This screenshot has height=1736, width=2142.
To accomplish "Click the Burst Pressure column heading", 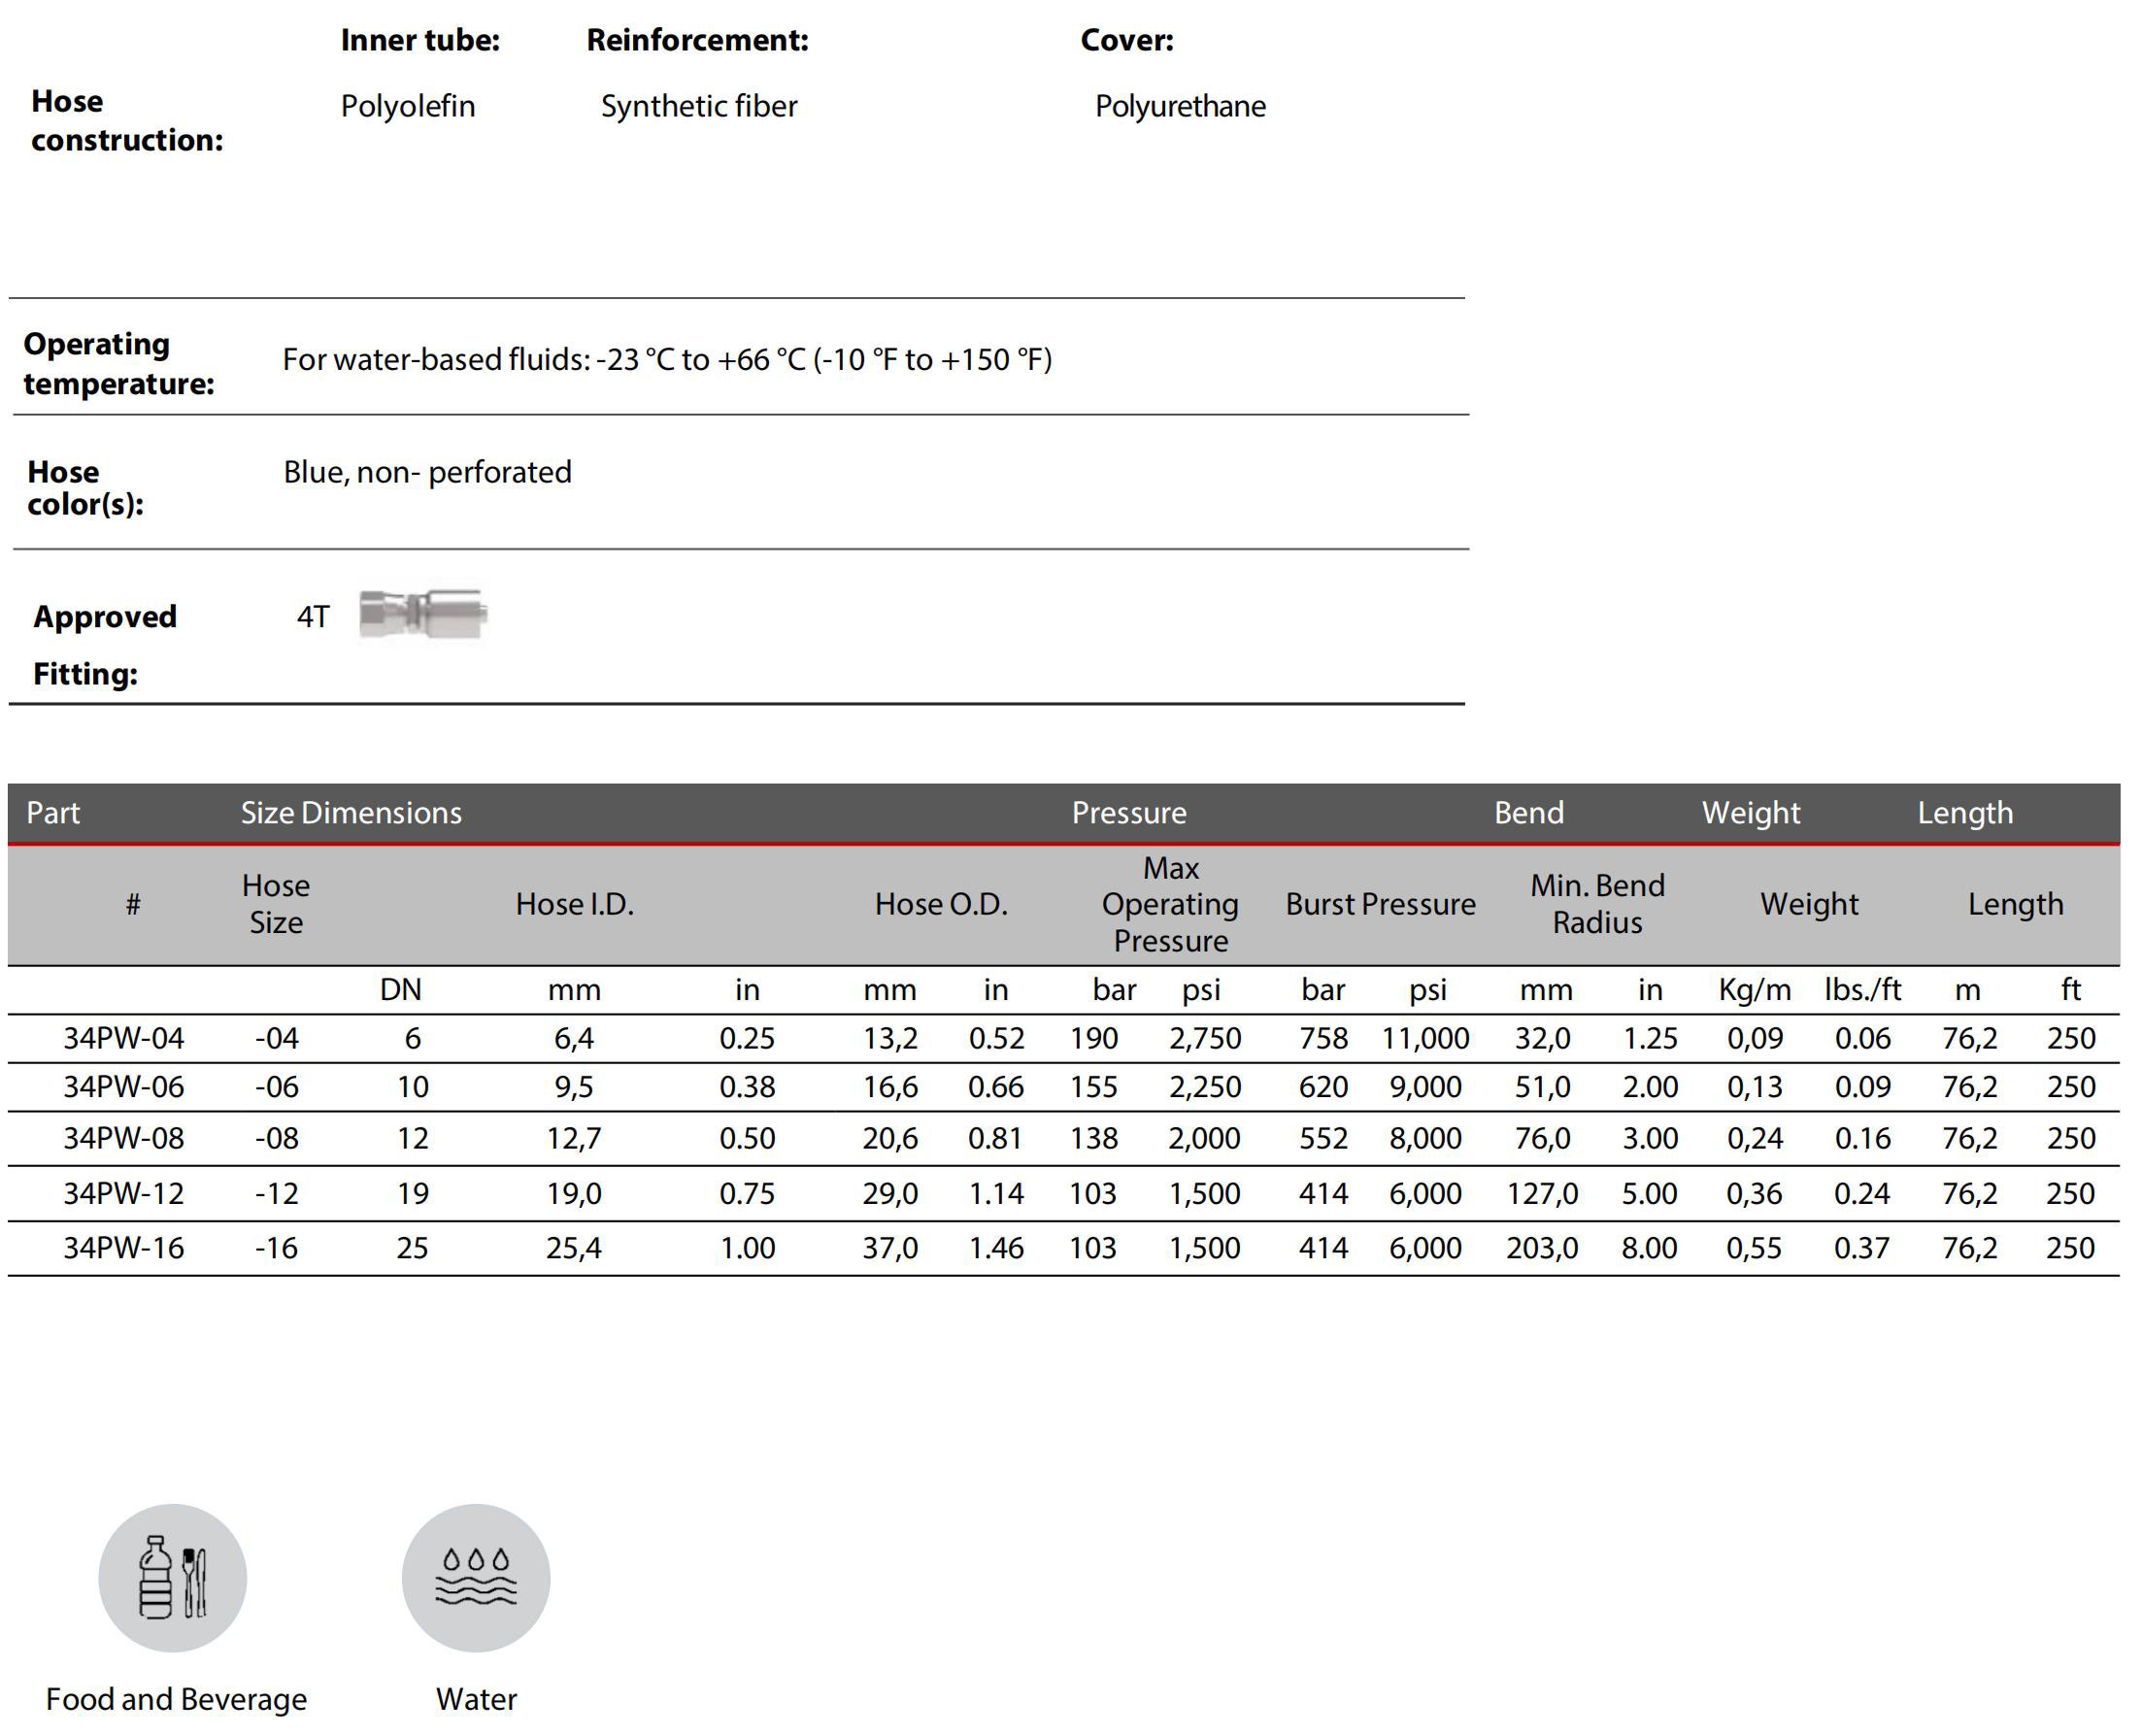I will click(1380, 904).
